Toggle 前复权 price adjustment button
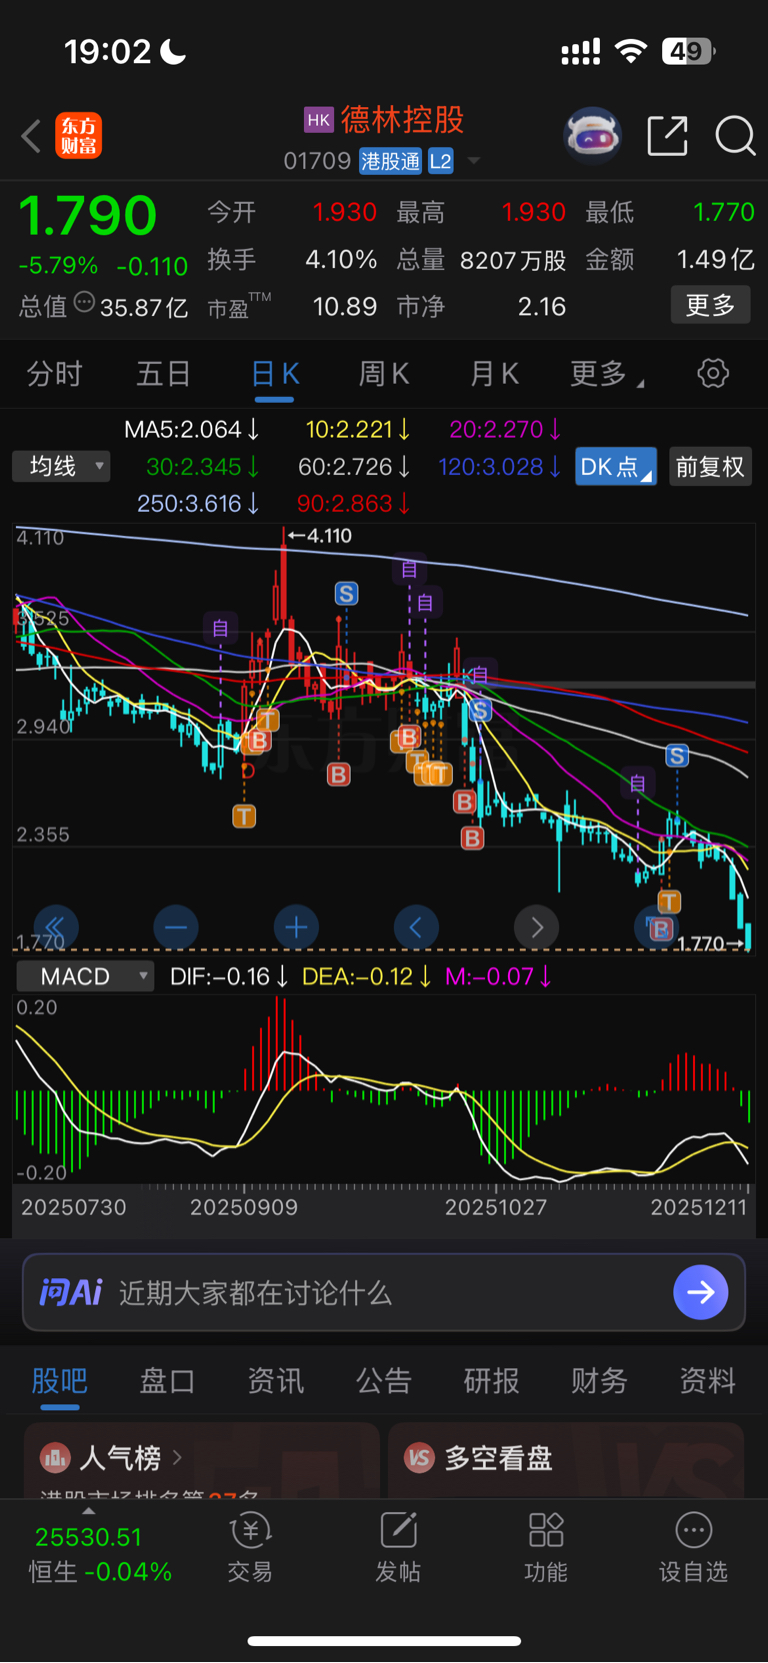The height and width of the screenshot is (1663, 768). pos(709,467)
